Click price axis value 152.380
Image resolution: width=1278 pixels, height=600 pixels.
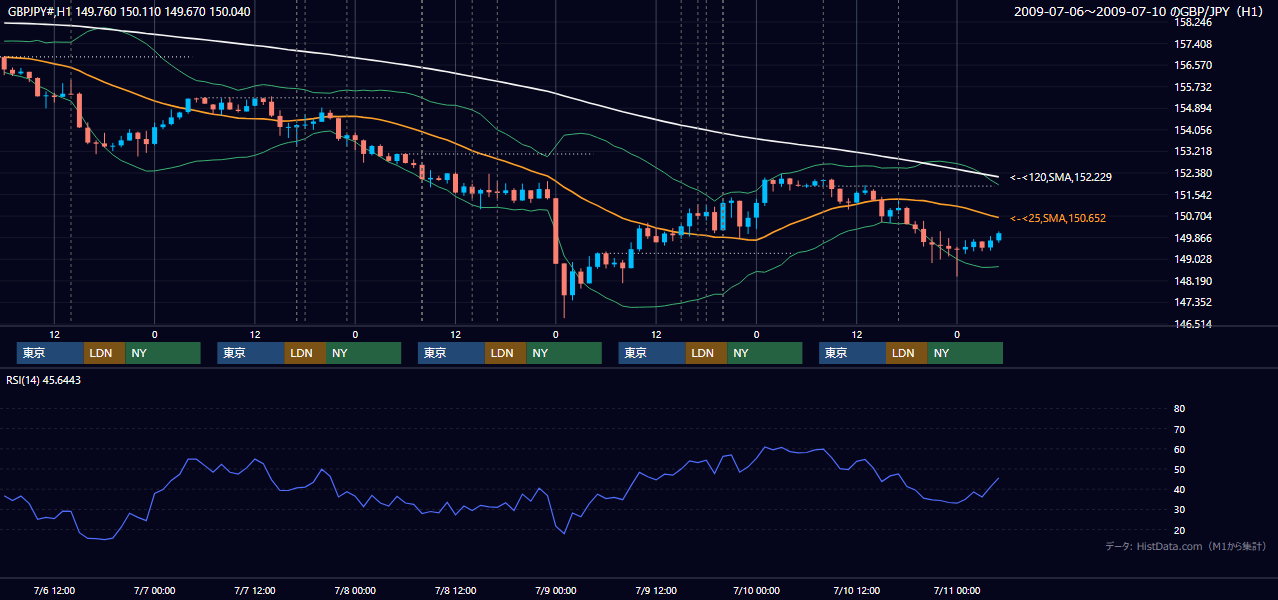pos(1195,173)
